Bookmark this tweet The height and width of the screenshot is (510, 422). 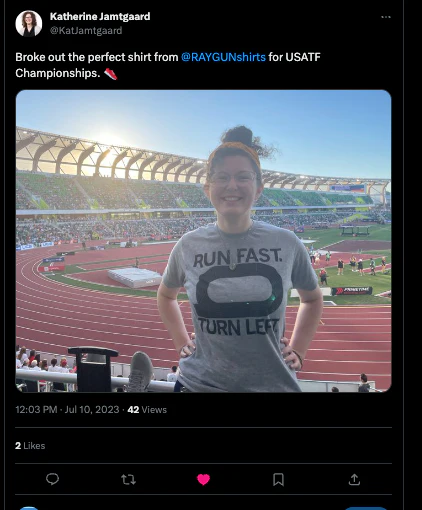[x=278, y=480]
